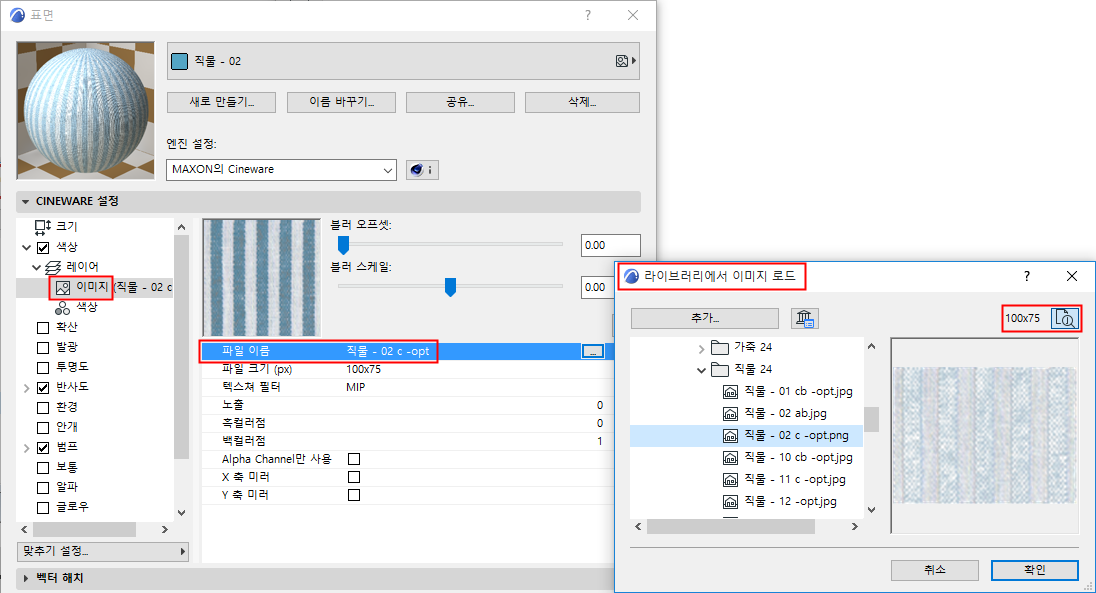Open the 엔진 설정 MAXON Cineware dropdown
The width and height of the screenshot is (1096, 593).
tap(281, 170)
